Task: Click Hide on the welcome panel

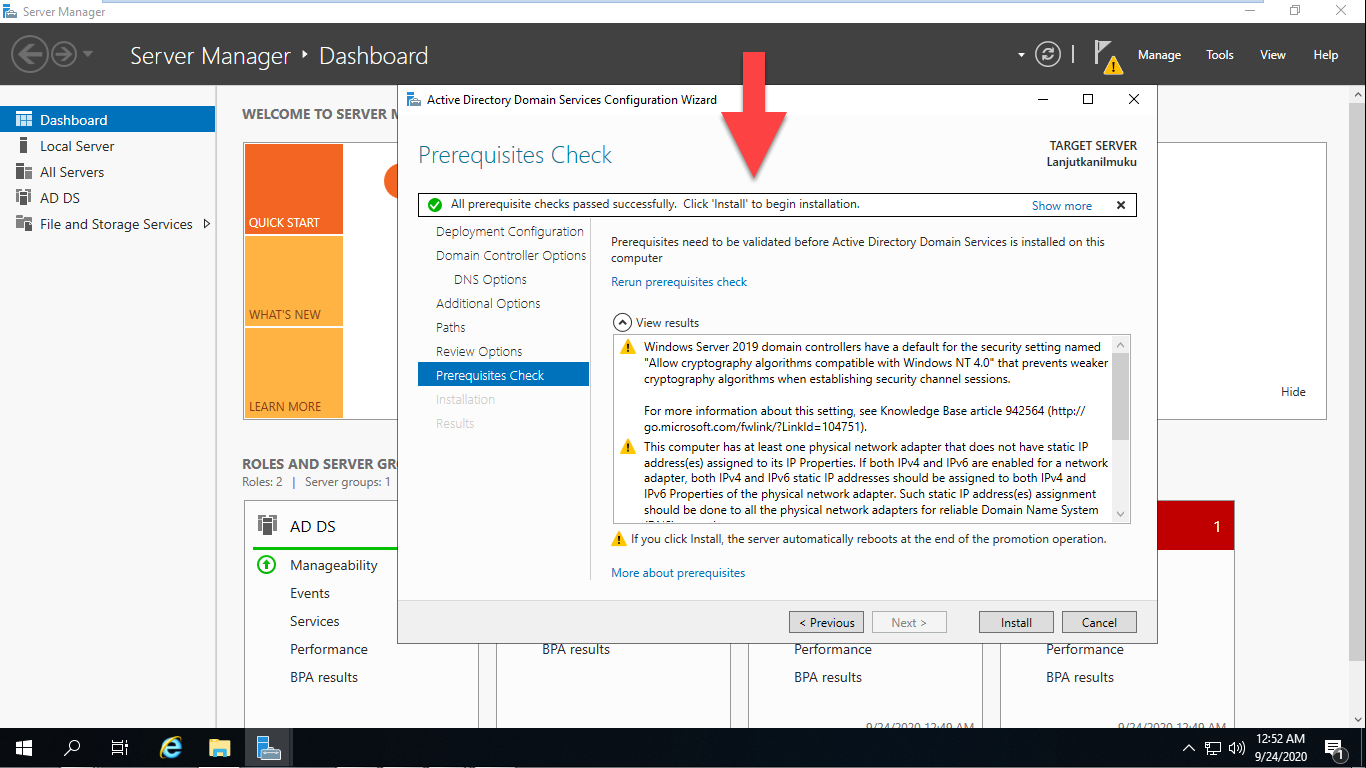Action: (1293, 392)
